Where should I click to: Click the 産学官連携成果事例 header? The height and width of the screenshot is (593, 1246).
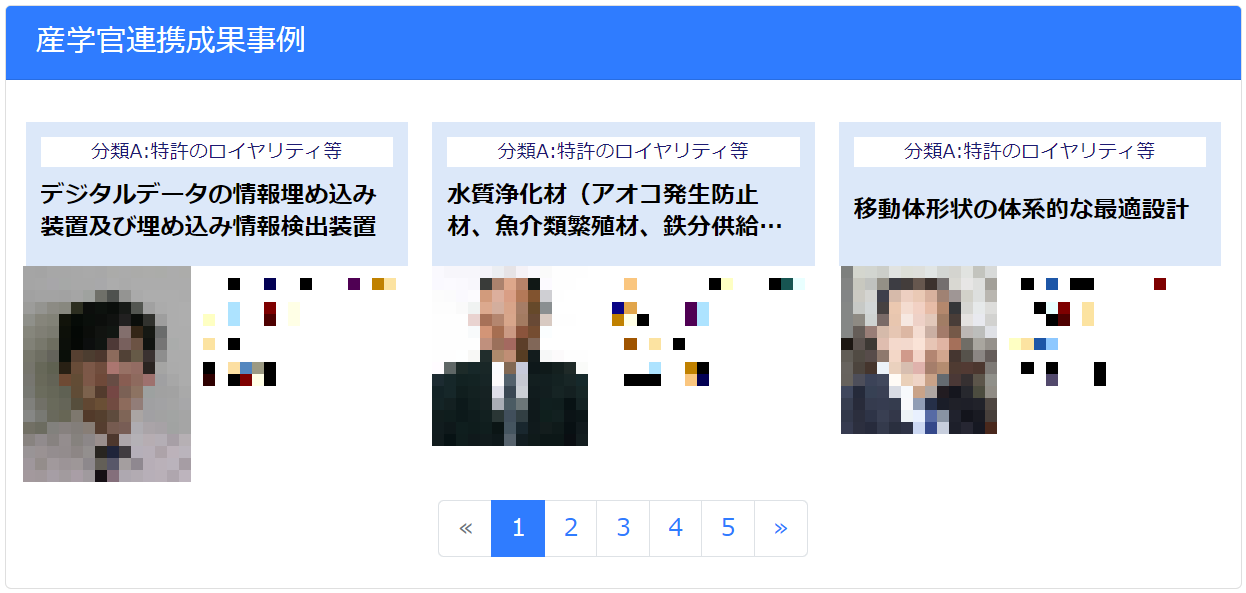171,40
